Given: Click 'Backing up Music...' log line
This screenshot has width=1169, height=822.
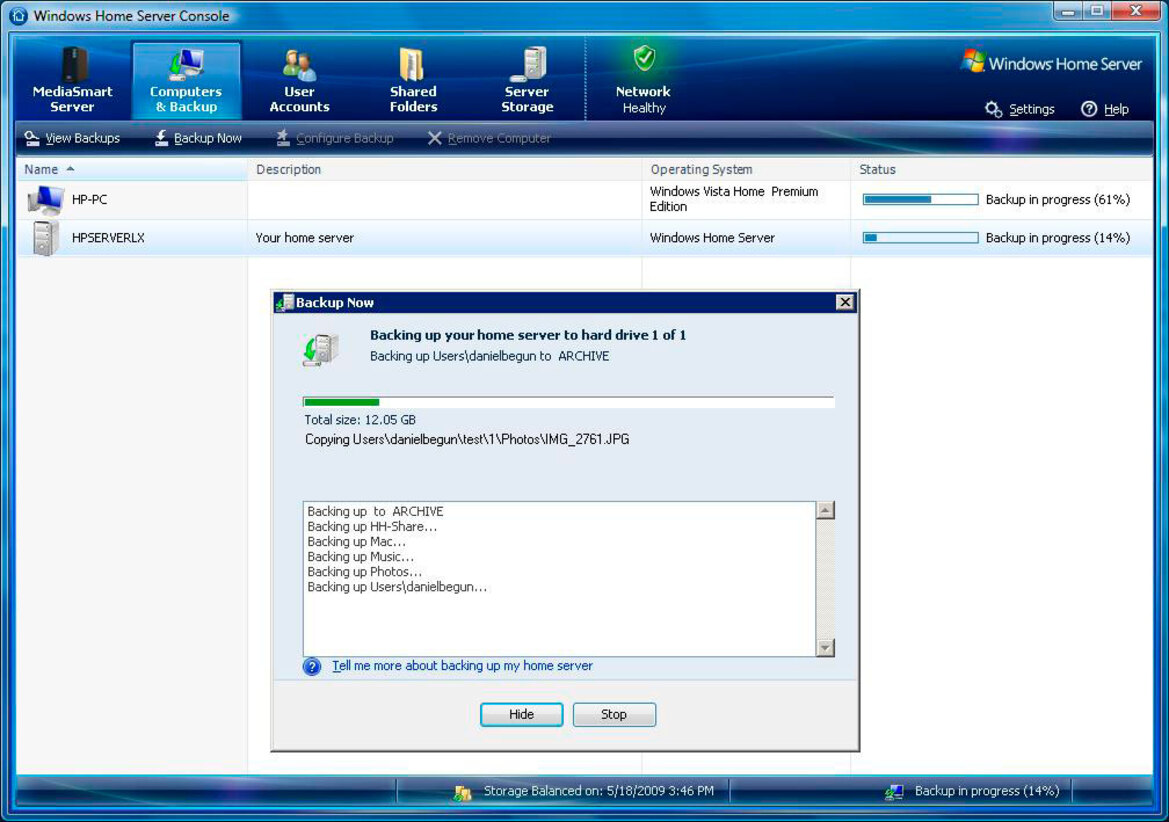Looking at the screenshot, I should point(360,557).
